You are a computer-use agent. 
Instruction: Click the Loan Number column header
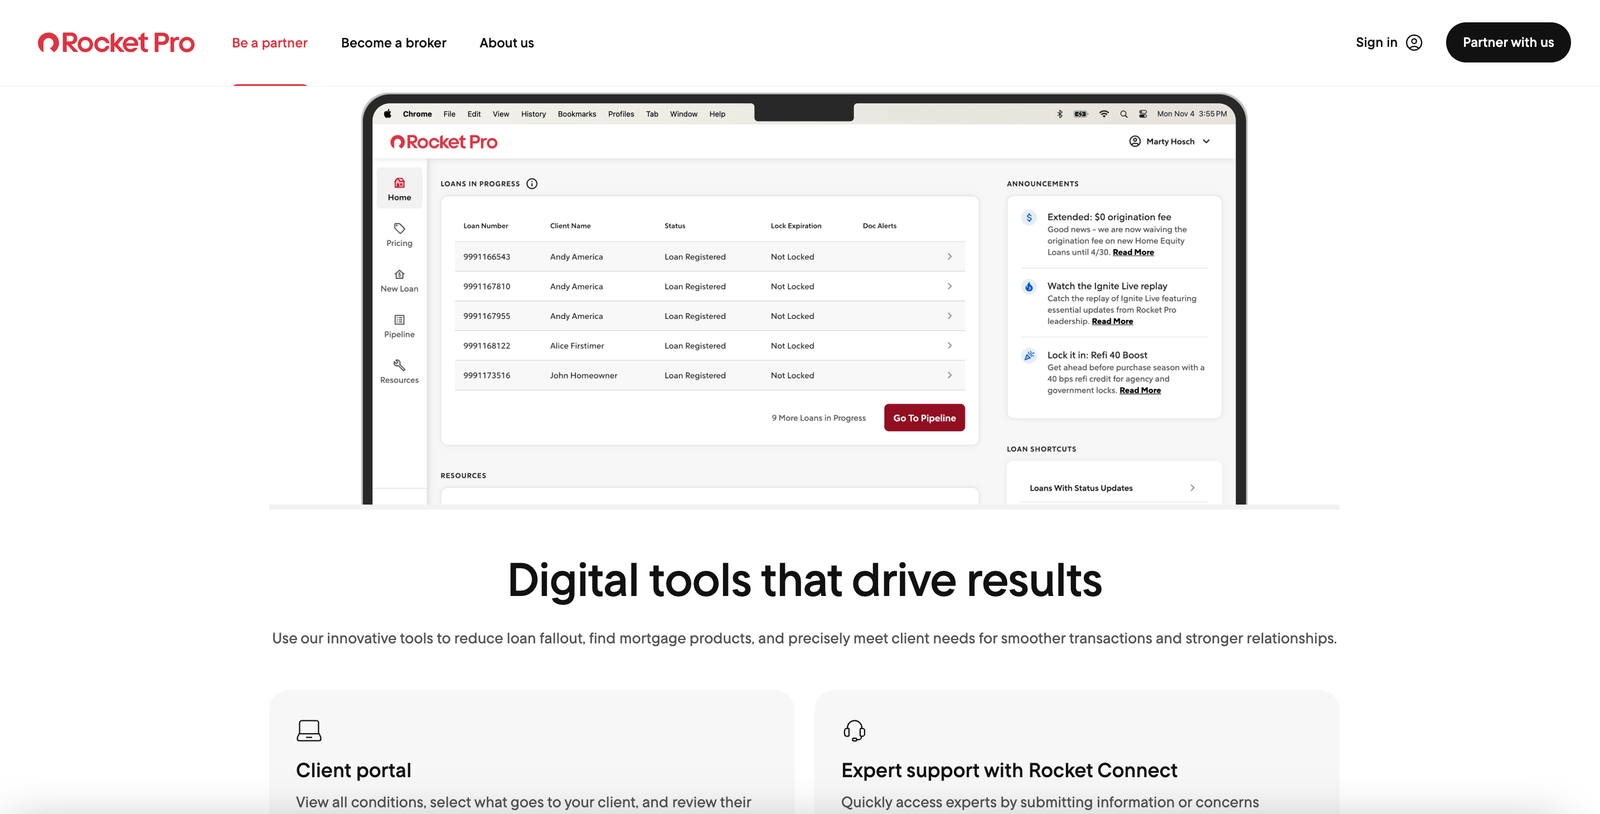pyautogui.click(x=486, y=226)
